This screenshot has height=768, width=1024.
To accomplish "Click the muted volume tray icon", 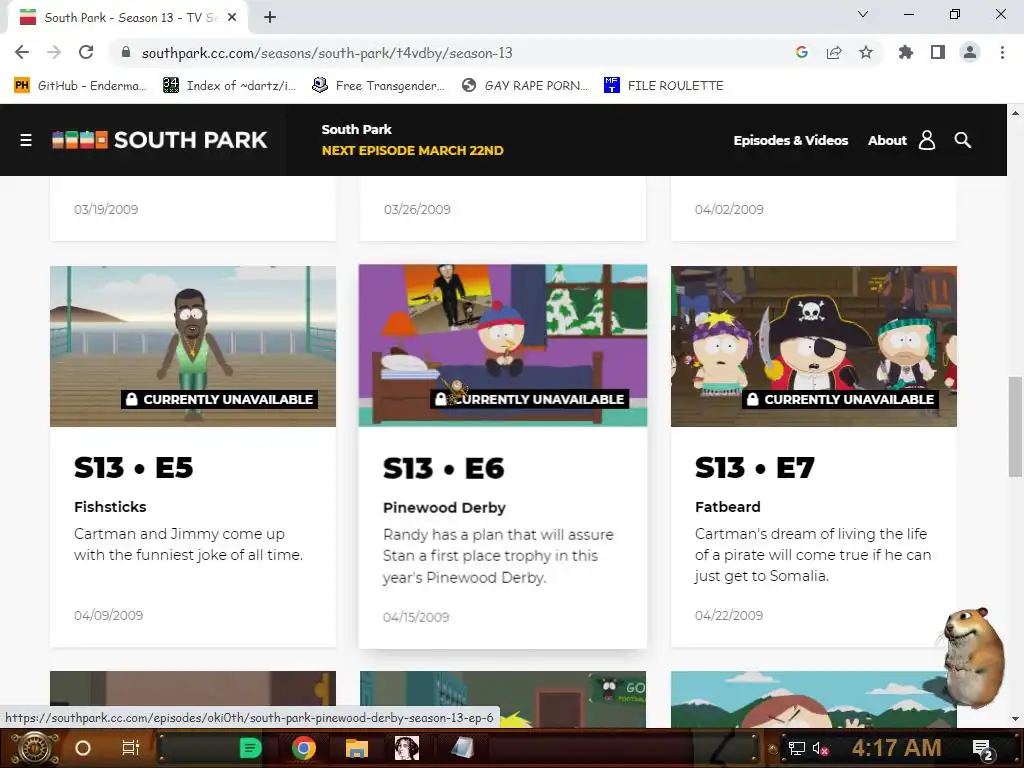I will click(x=820, y=748).
